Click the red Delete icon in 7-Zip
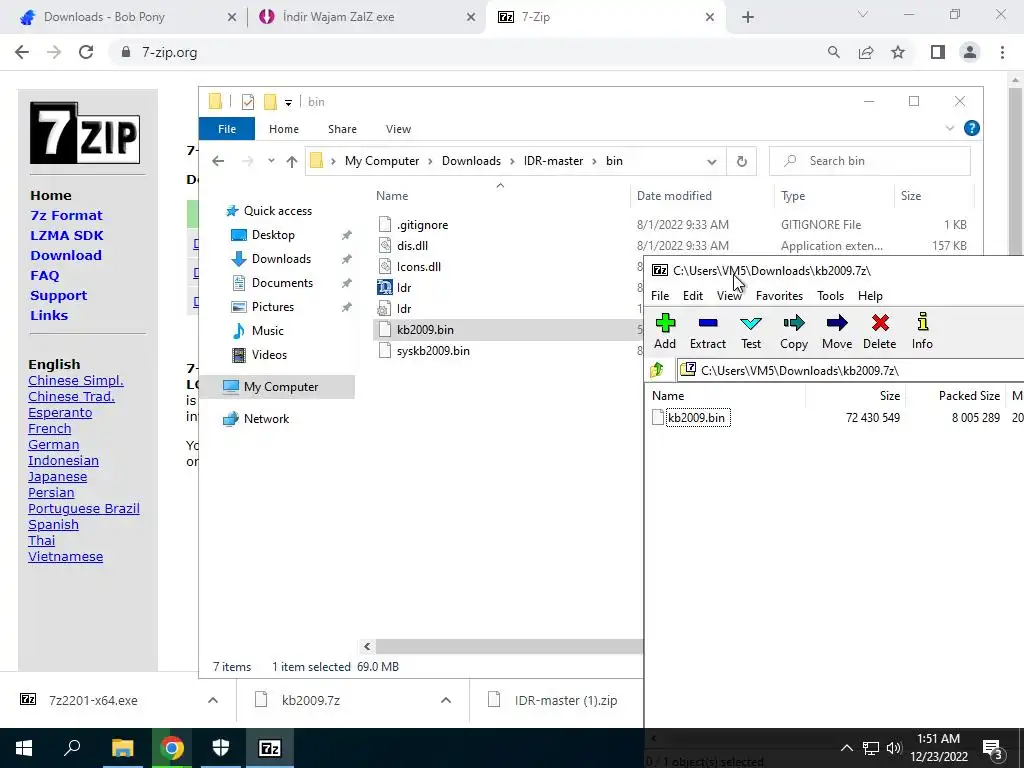1024x768 pixels. click(x=879, y=331)
